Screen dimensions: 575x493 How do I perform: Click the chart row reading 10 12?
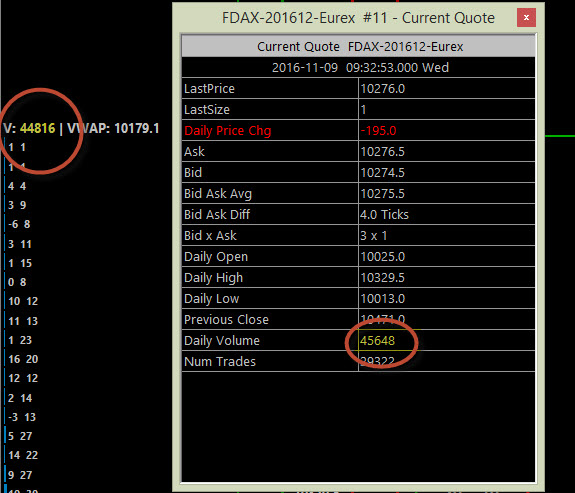click(23, 302)
